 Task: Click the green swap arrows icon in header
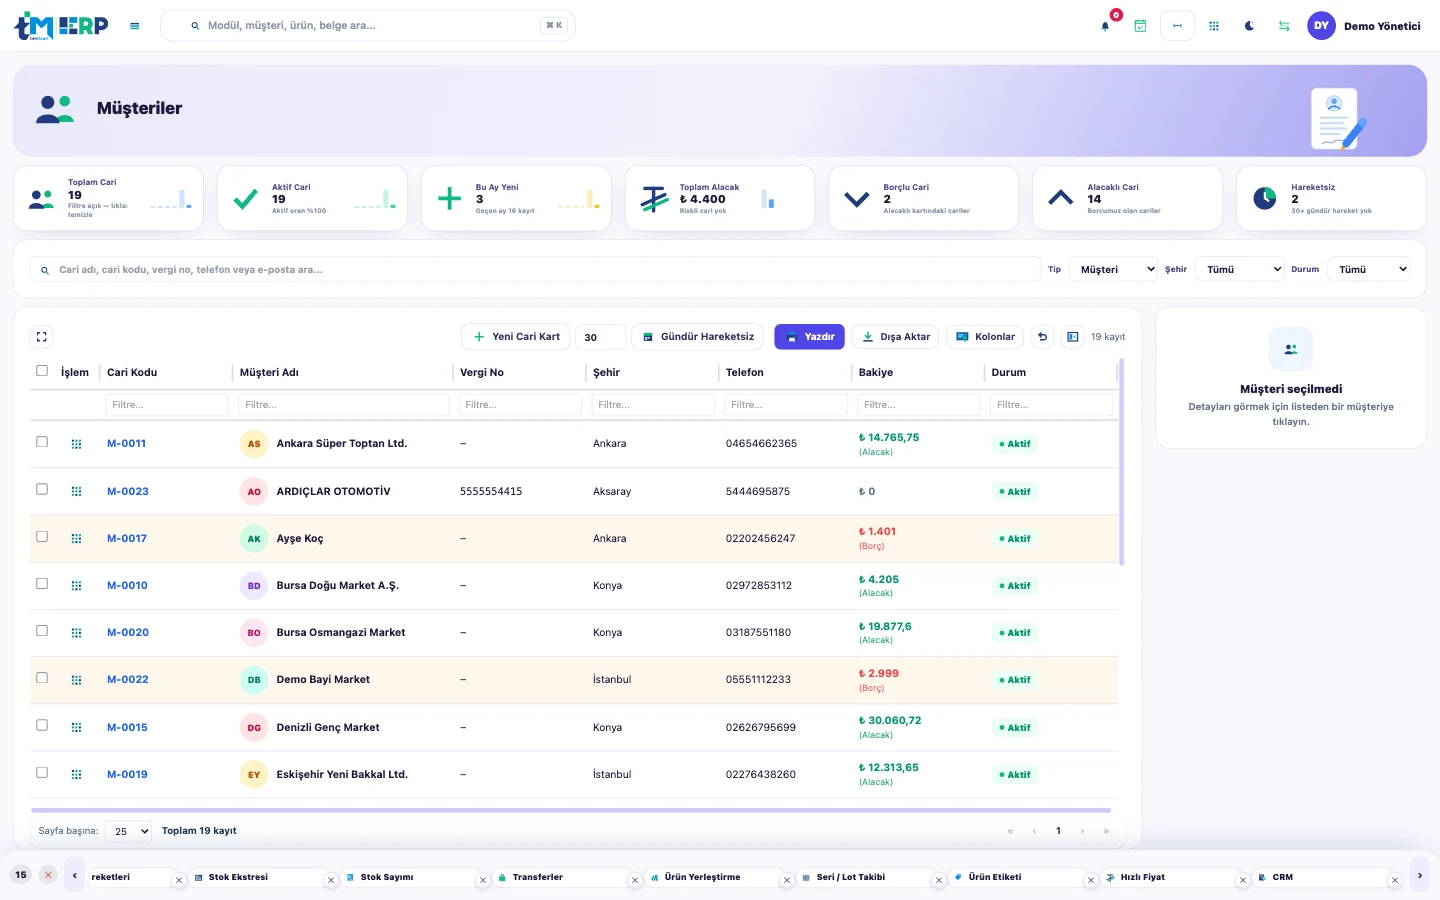(1284, 26)
